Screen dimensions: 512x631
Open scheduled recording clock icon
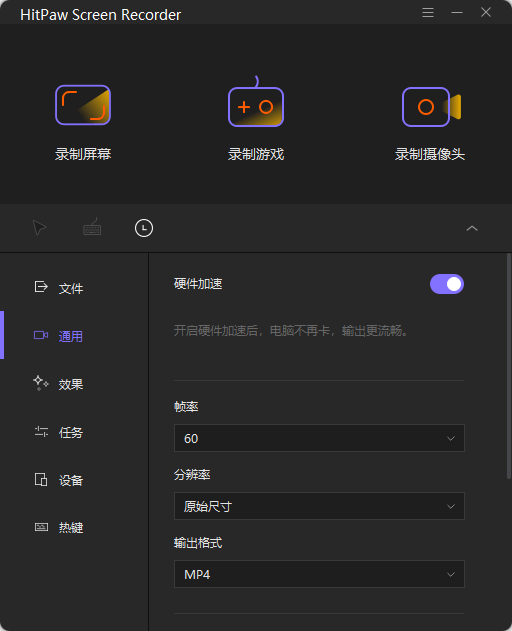point(144,228)
